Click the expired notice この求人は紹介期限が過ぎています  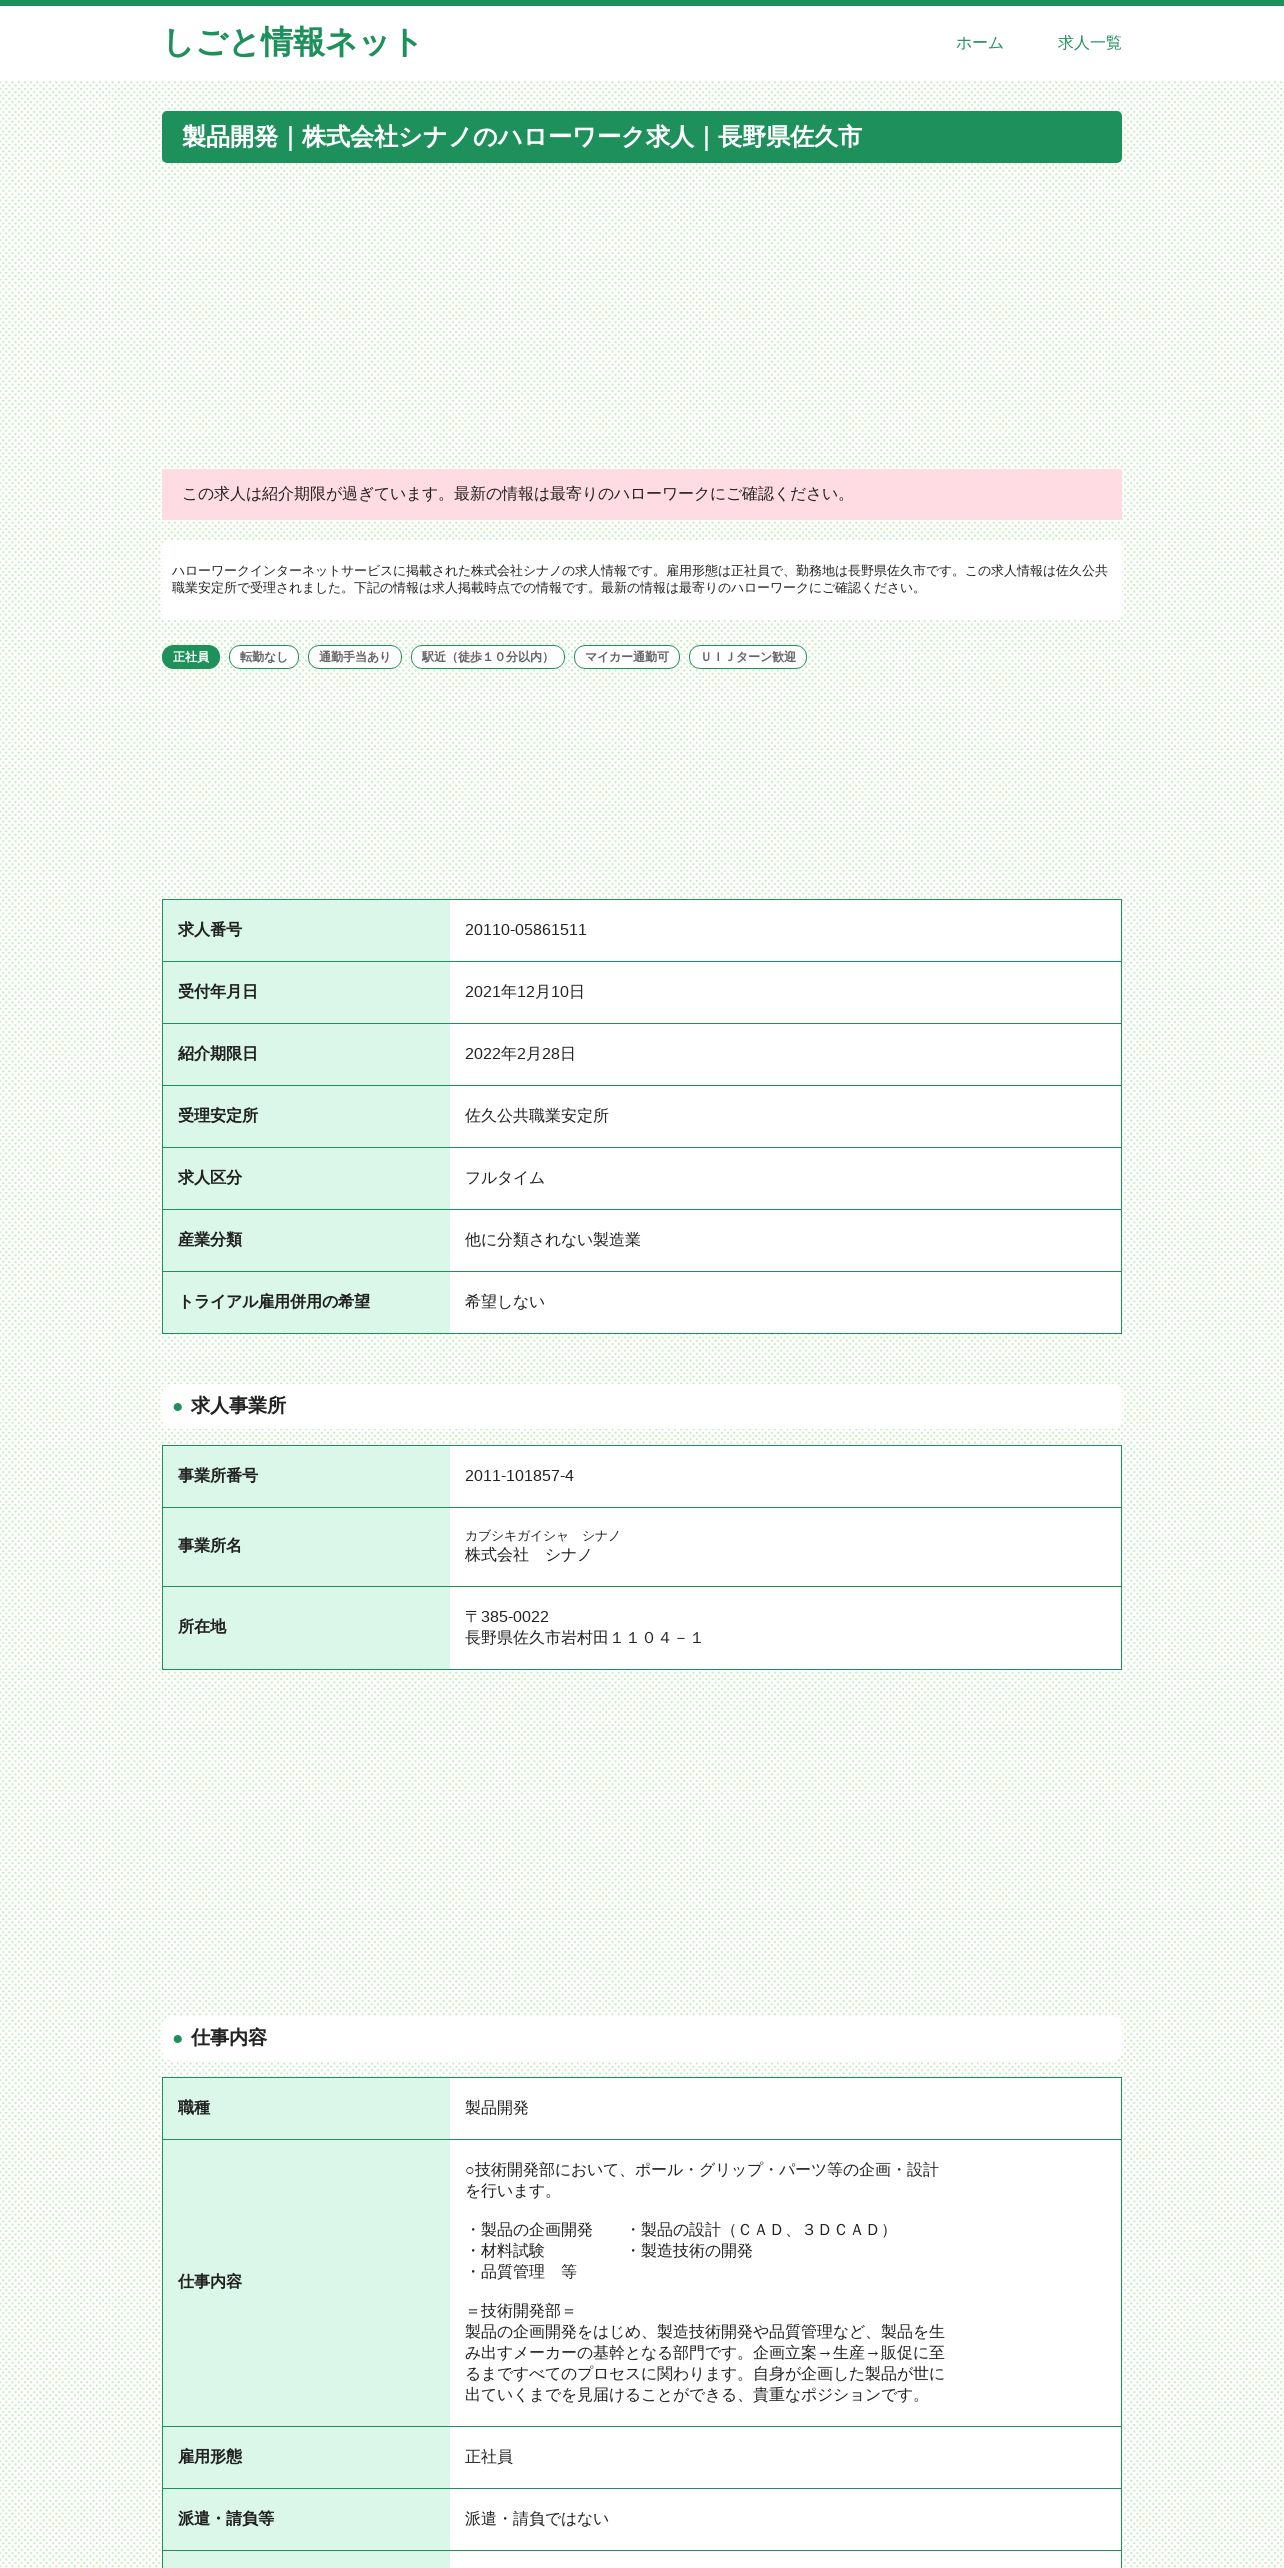pyautogui.click(x=642, y=494)
